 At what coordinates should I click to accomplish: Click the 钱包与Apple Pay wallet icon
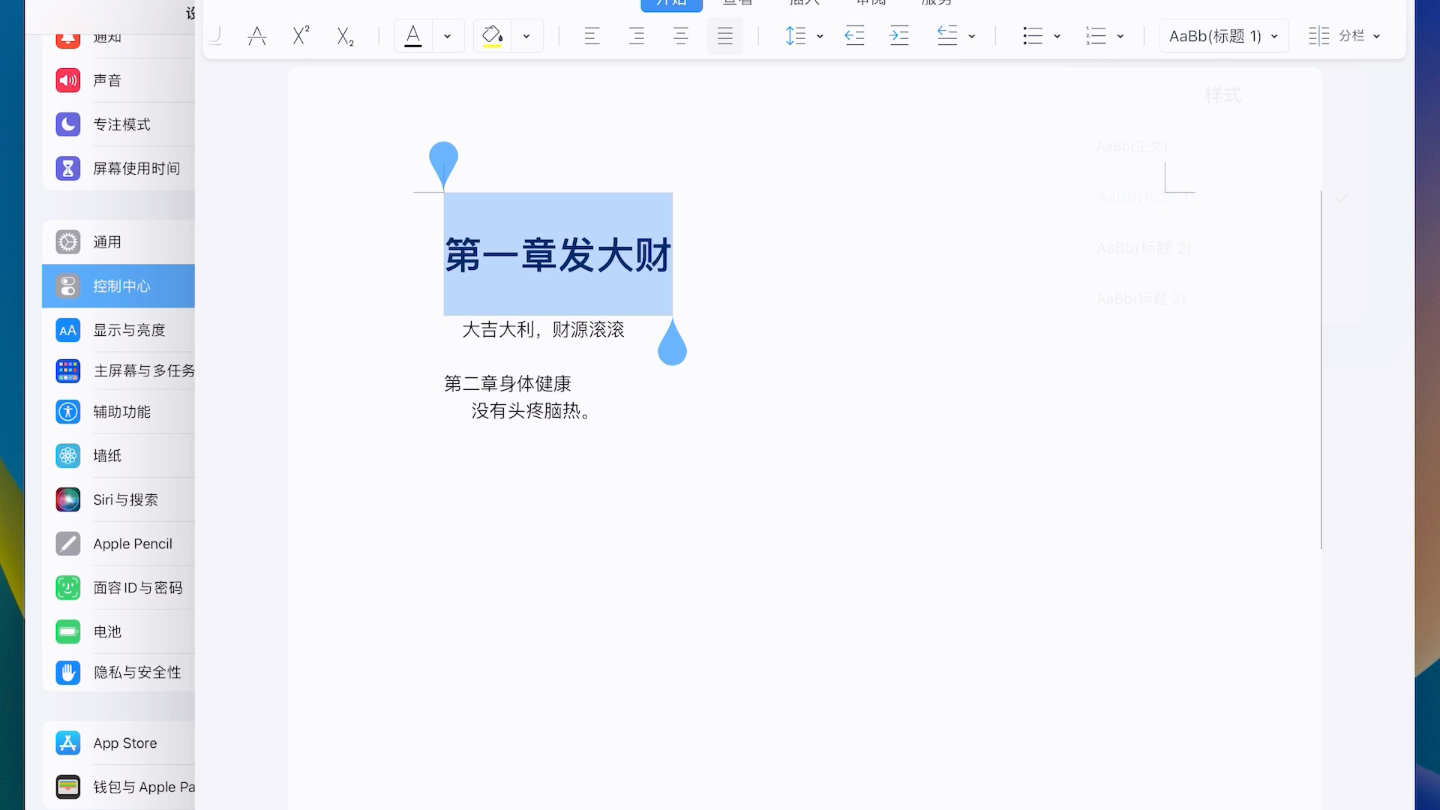[x=68, y=787]
